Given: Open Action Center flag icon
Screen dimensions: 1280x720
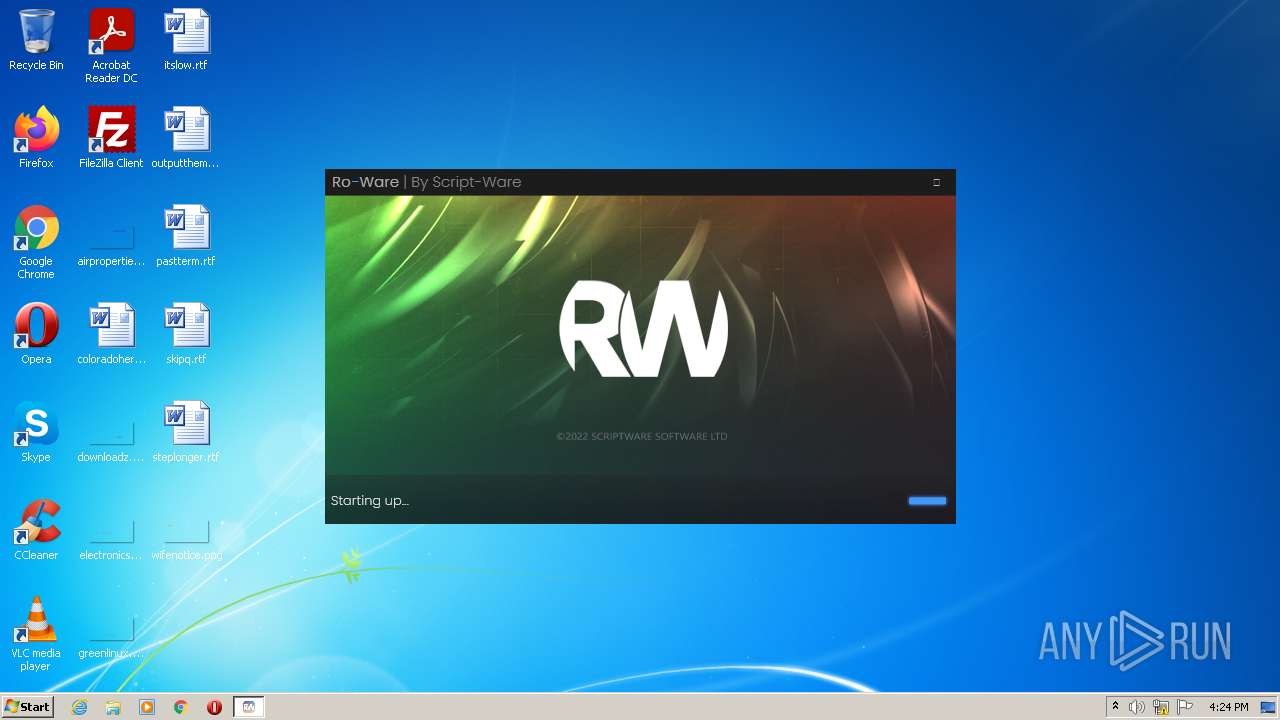Looking at the screenshot, I should click(x=1185, y=707).
